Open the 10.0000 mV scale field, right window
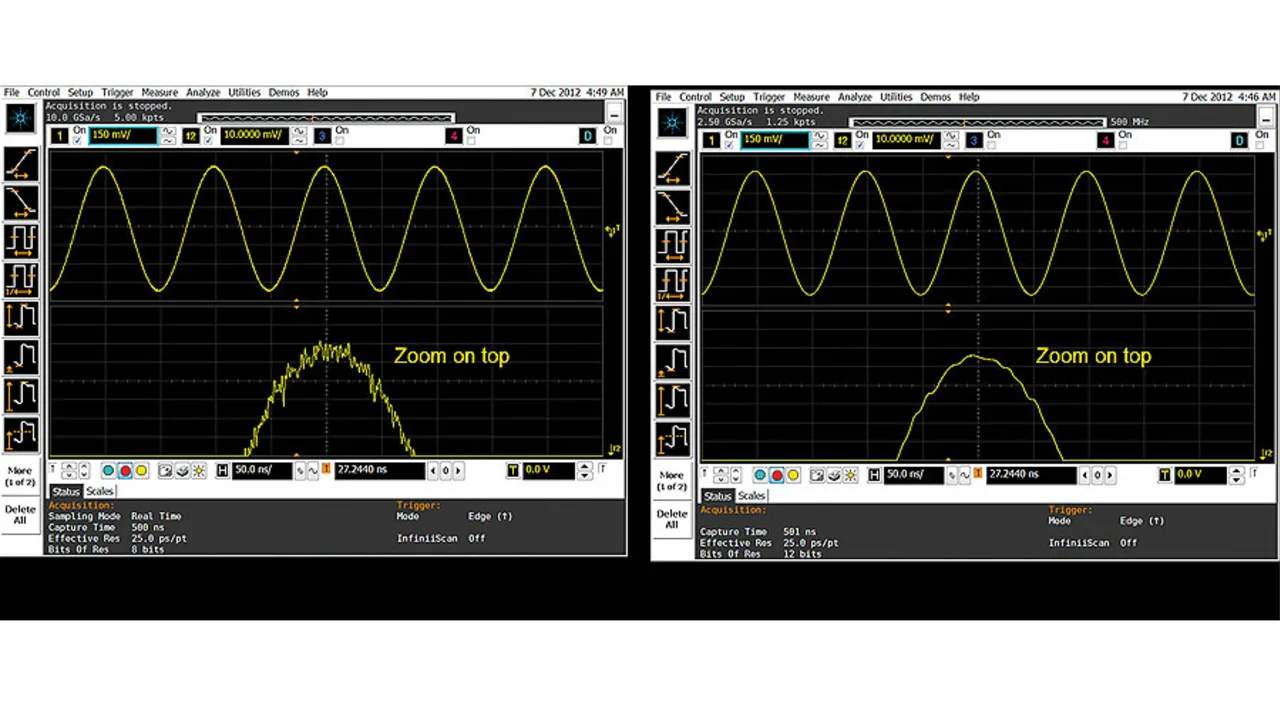 pos(907,141)
